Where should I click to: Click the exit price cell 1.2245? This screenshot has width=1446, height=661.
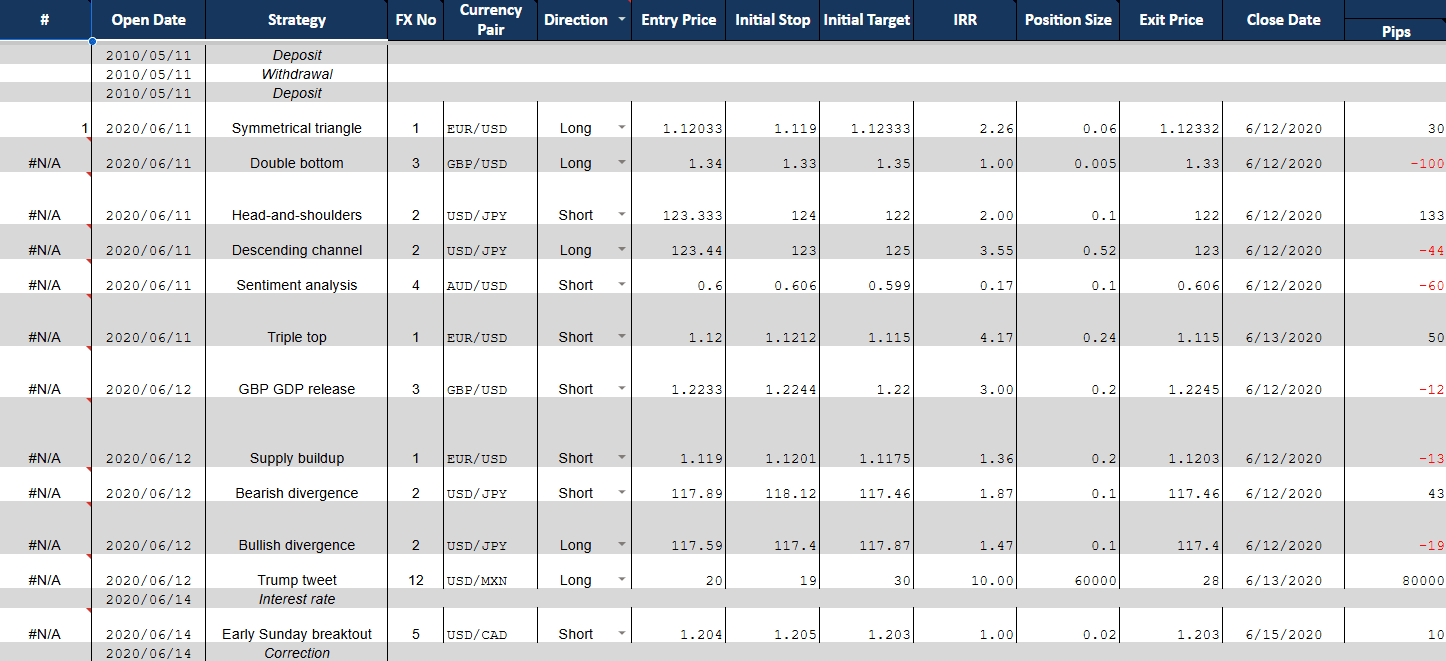(x=1171, y=372)
